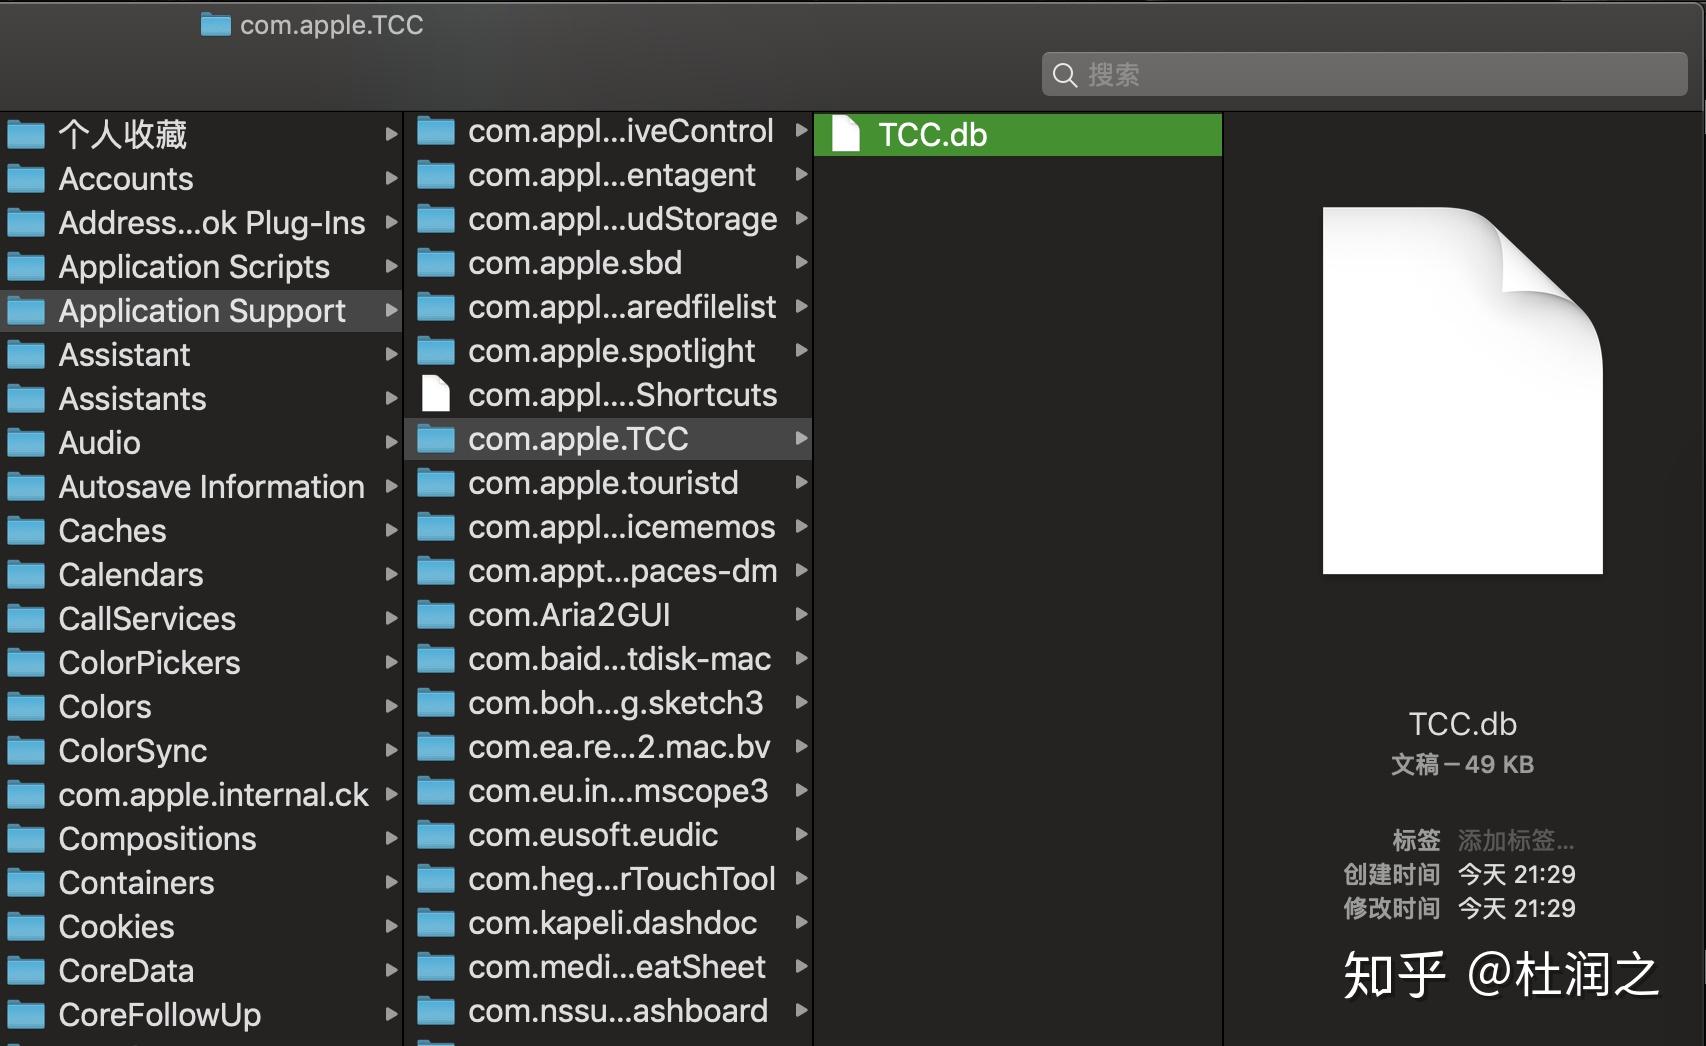Open com.medi...eatSheet folder row
Image resolution: width=1706 pixels, height=1046 pixels.
coord(608,966)
